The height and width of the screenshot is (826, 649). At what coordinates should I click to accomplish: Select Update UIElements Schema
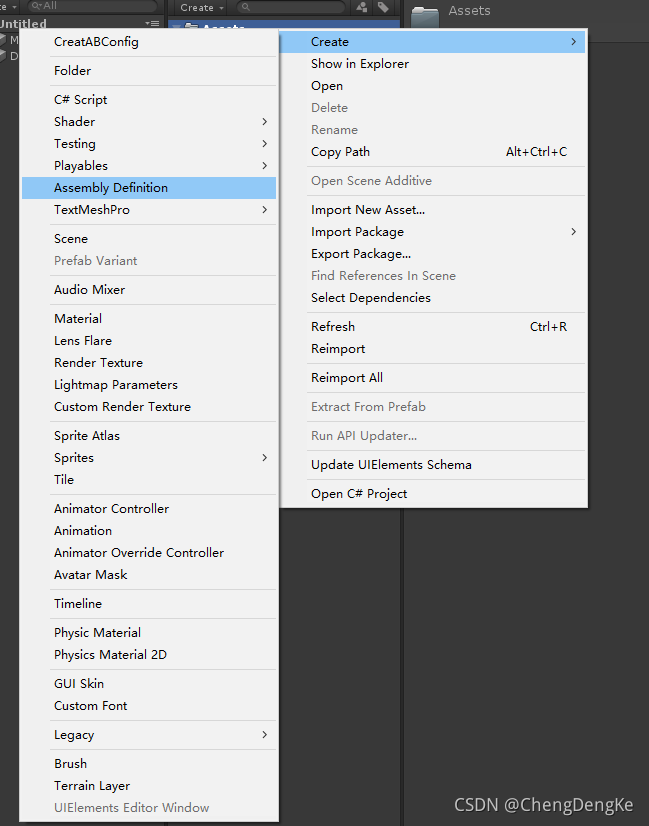[x=433, y=465]
